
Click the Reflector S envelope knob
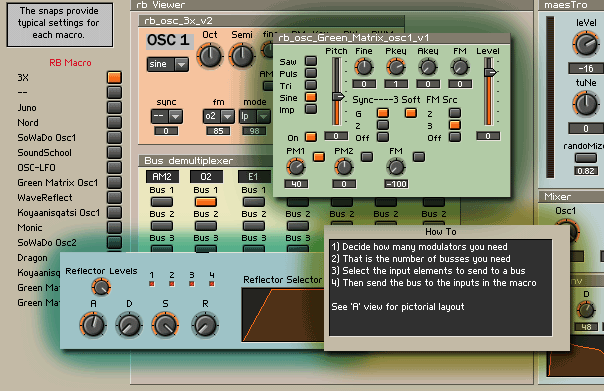(x=165, y=325)
